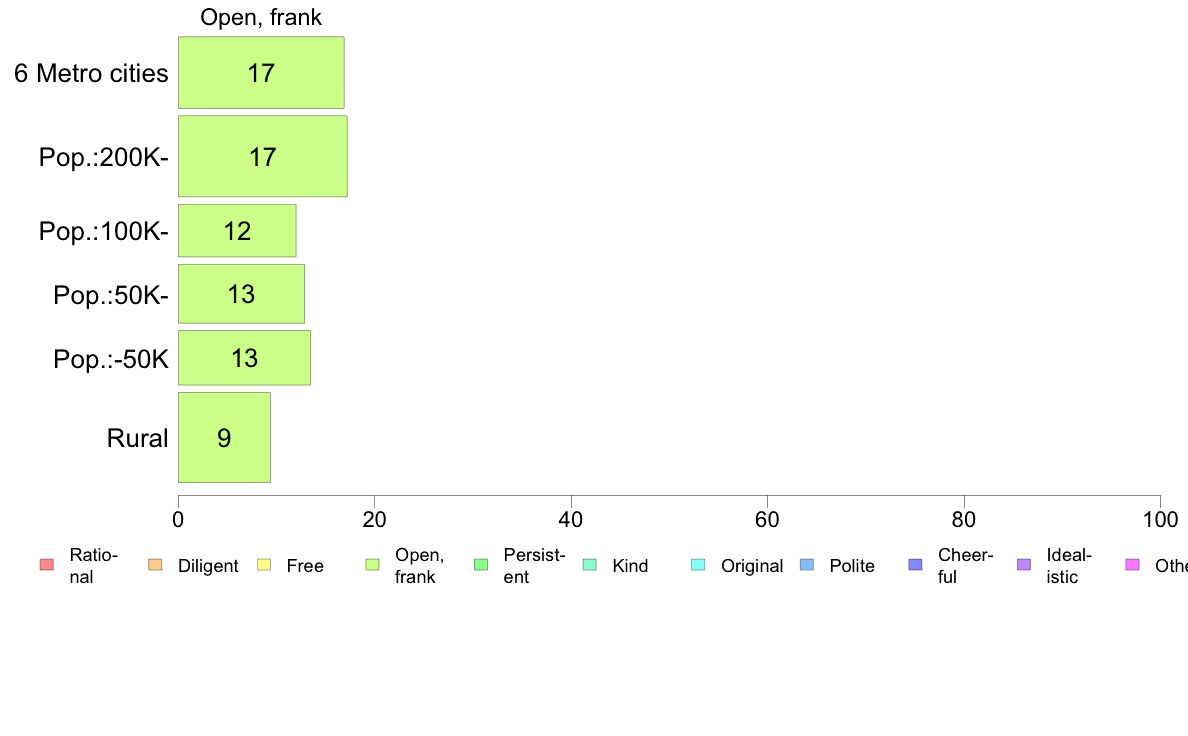
Task: Click the Original legend cyan swatch
Action: click(699, 565)
